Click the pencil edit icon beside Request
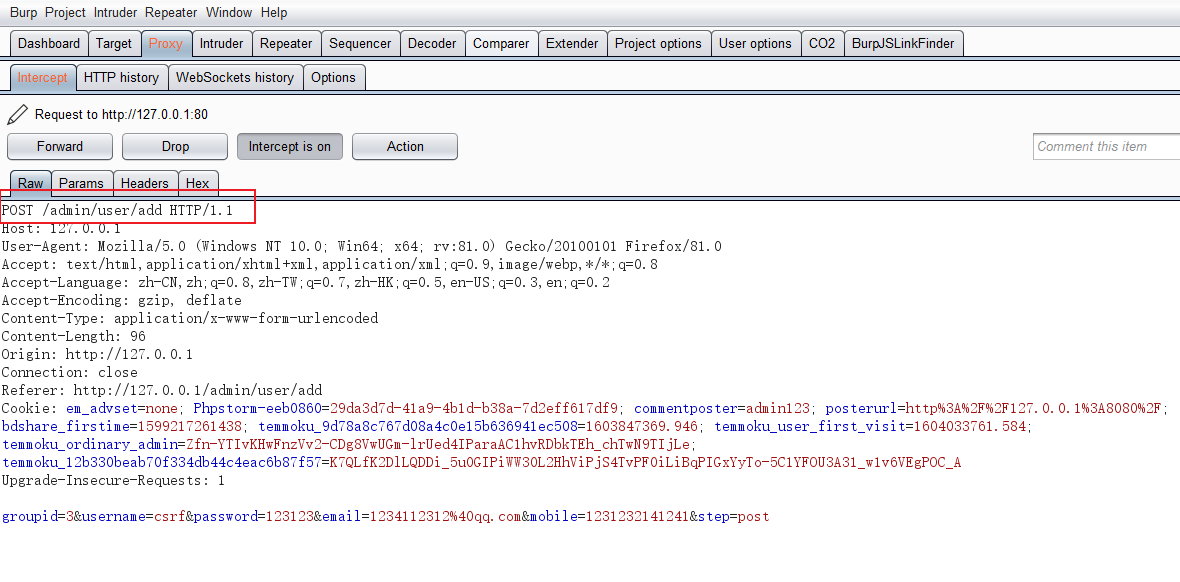Screen dimensions: 1180x582 (x=16, y=114)
